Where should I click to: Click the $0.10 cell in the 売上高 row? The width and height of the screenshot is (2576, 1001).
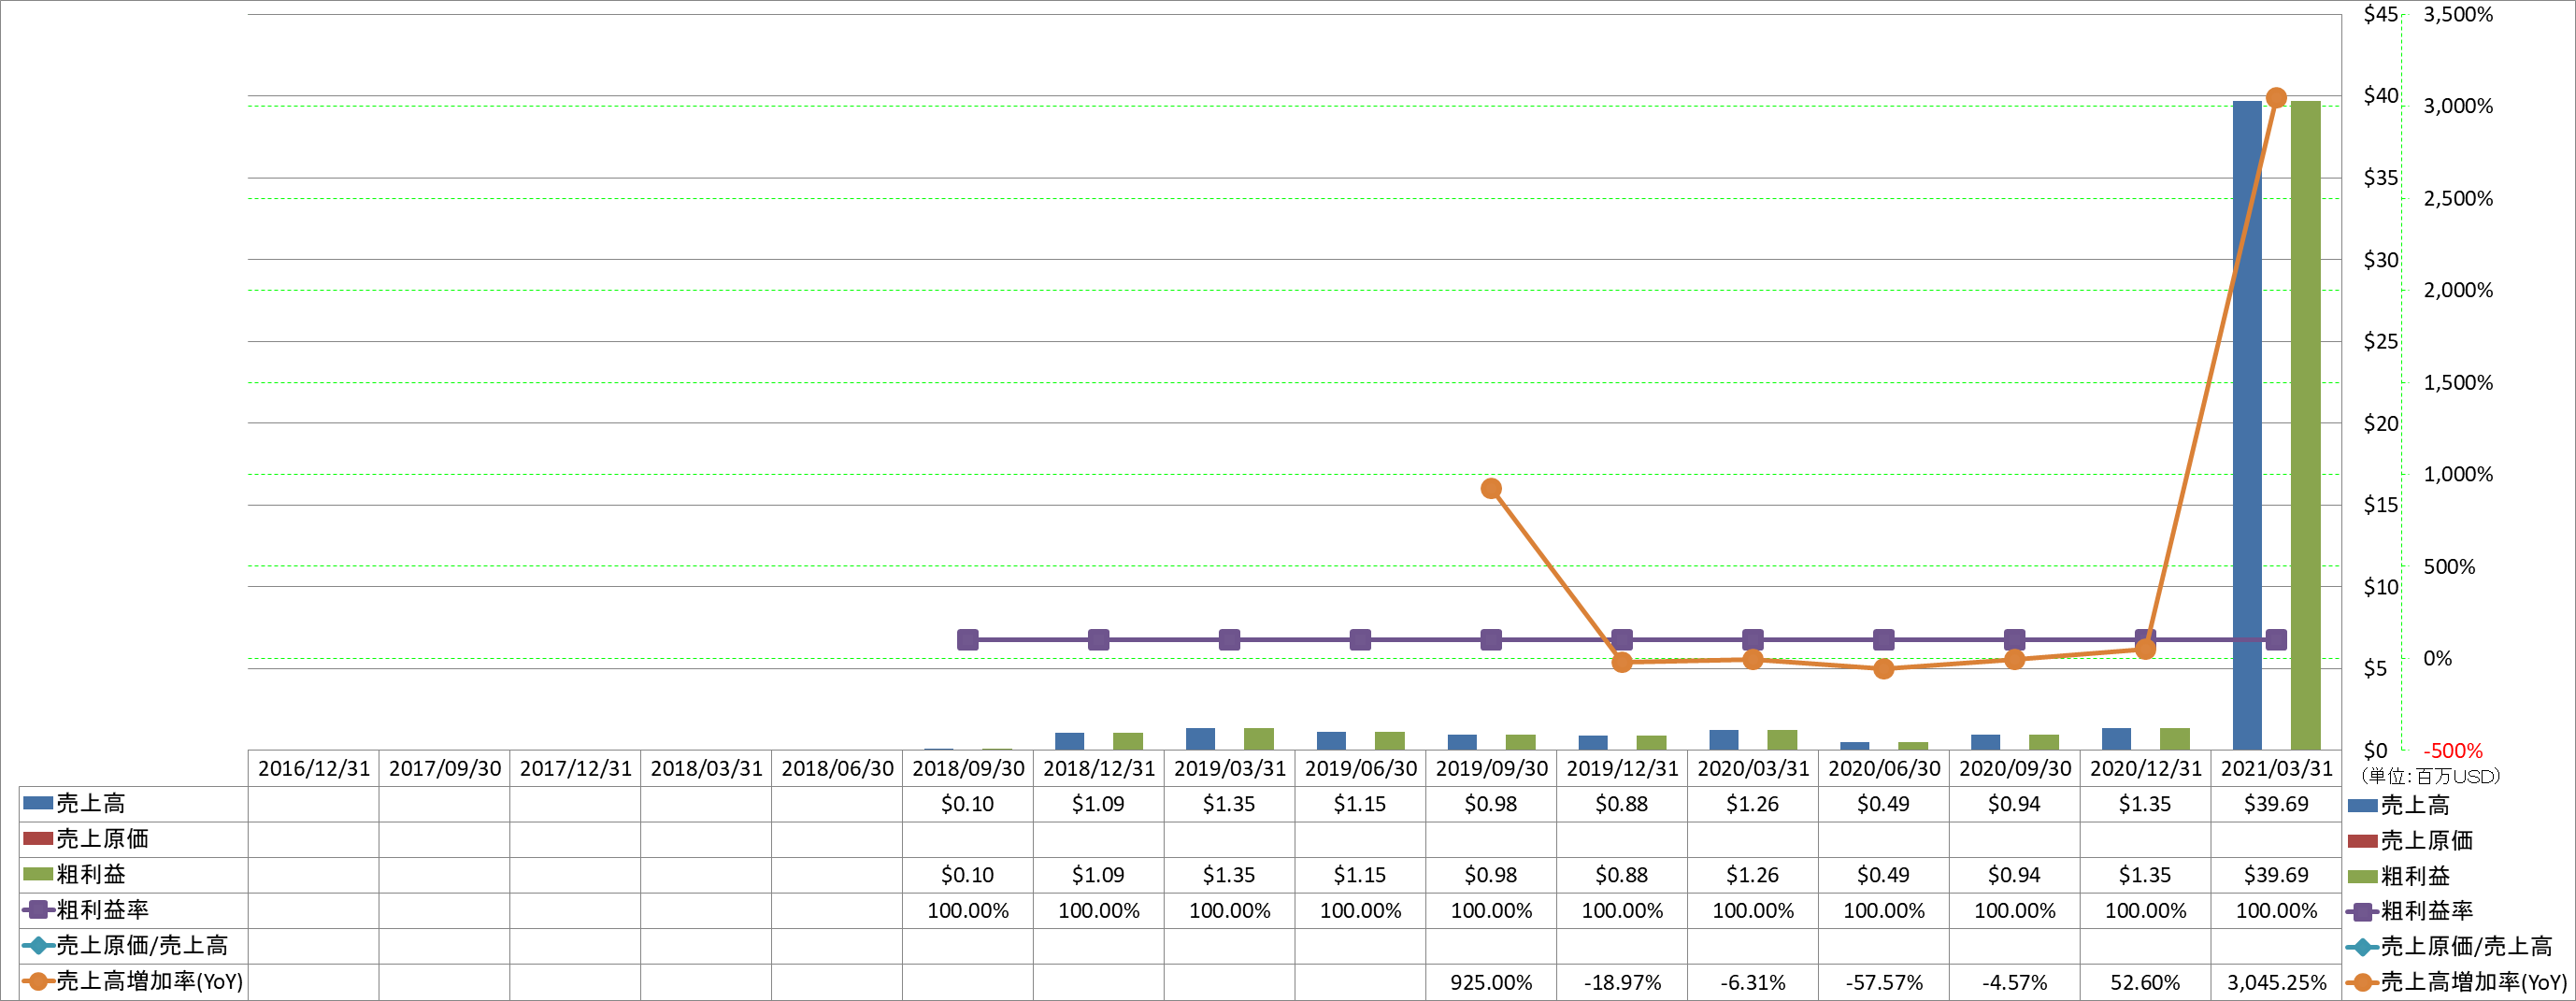tap(968, 804)
